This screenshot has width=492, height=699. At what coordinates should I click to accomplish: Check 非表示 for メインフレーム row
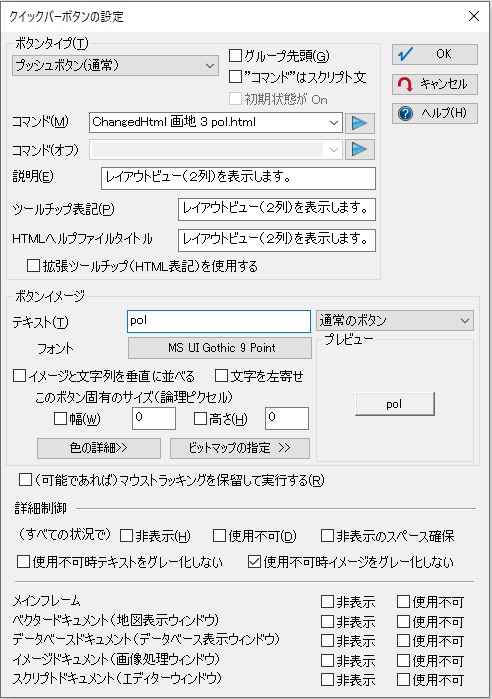tap(327, 602)
